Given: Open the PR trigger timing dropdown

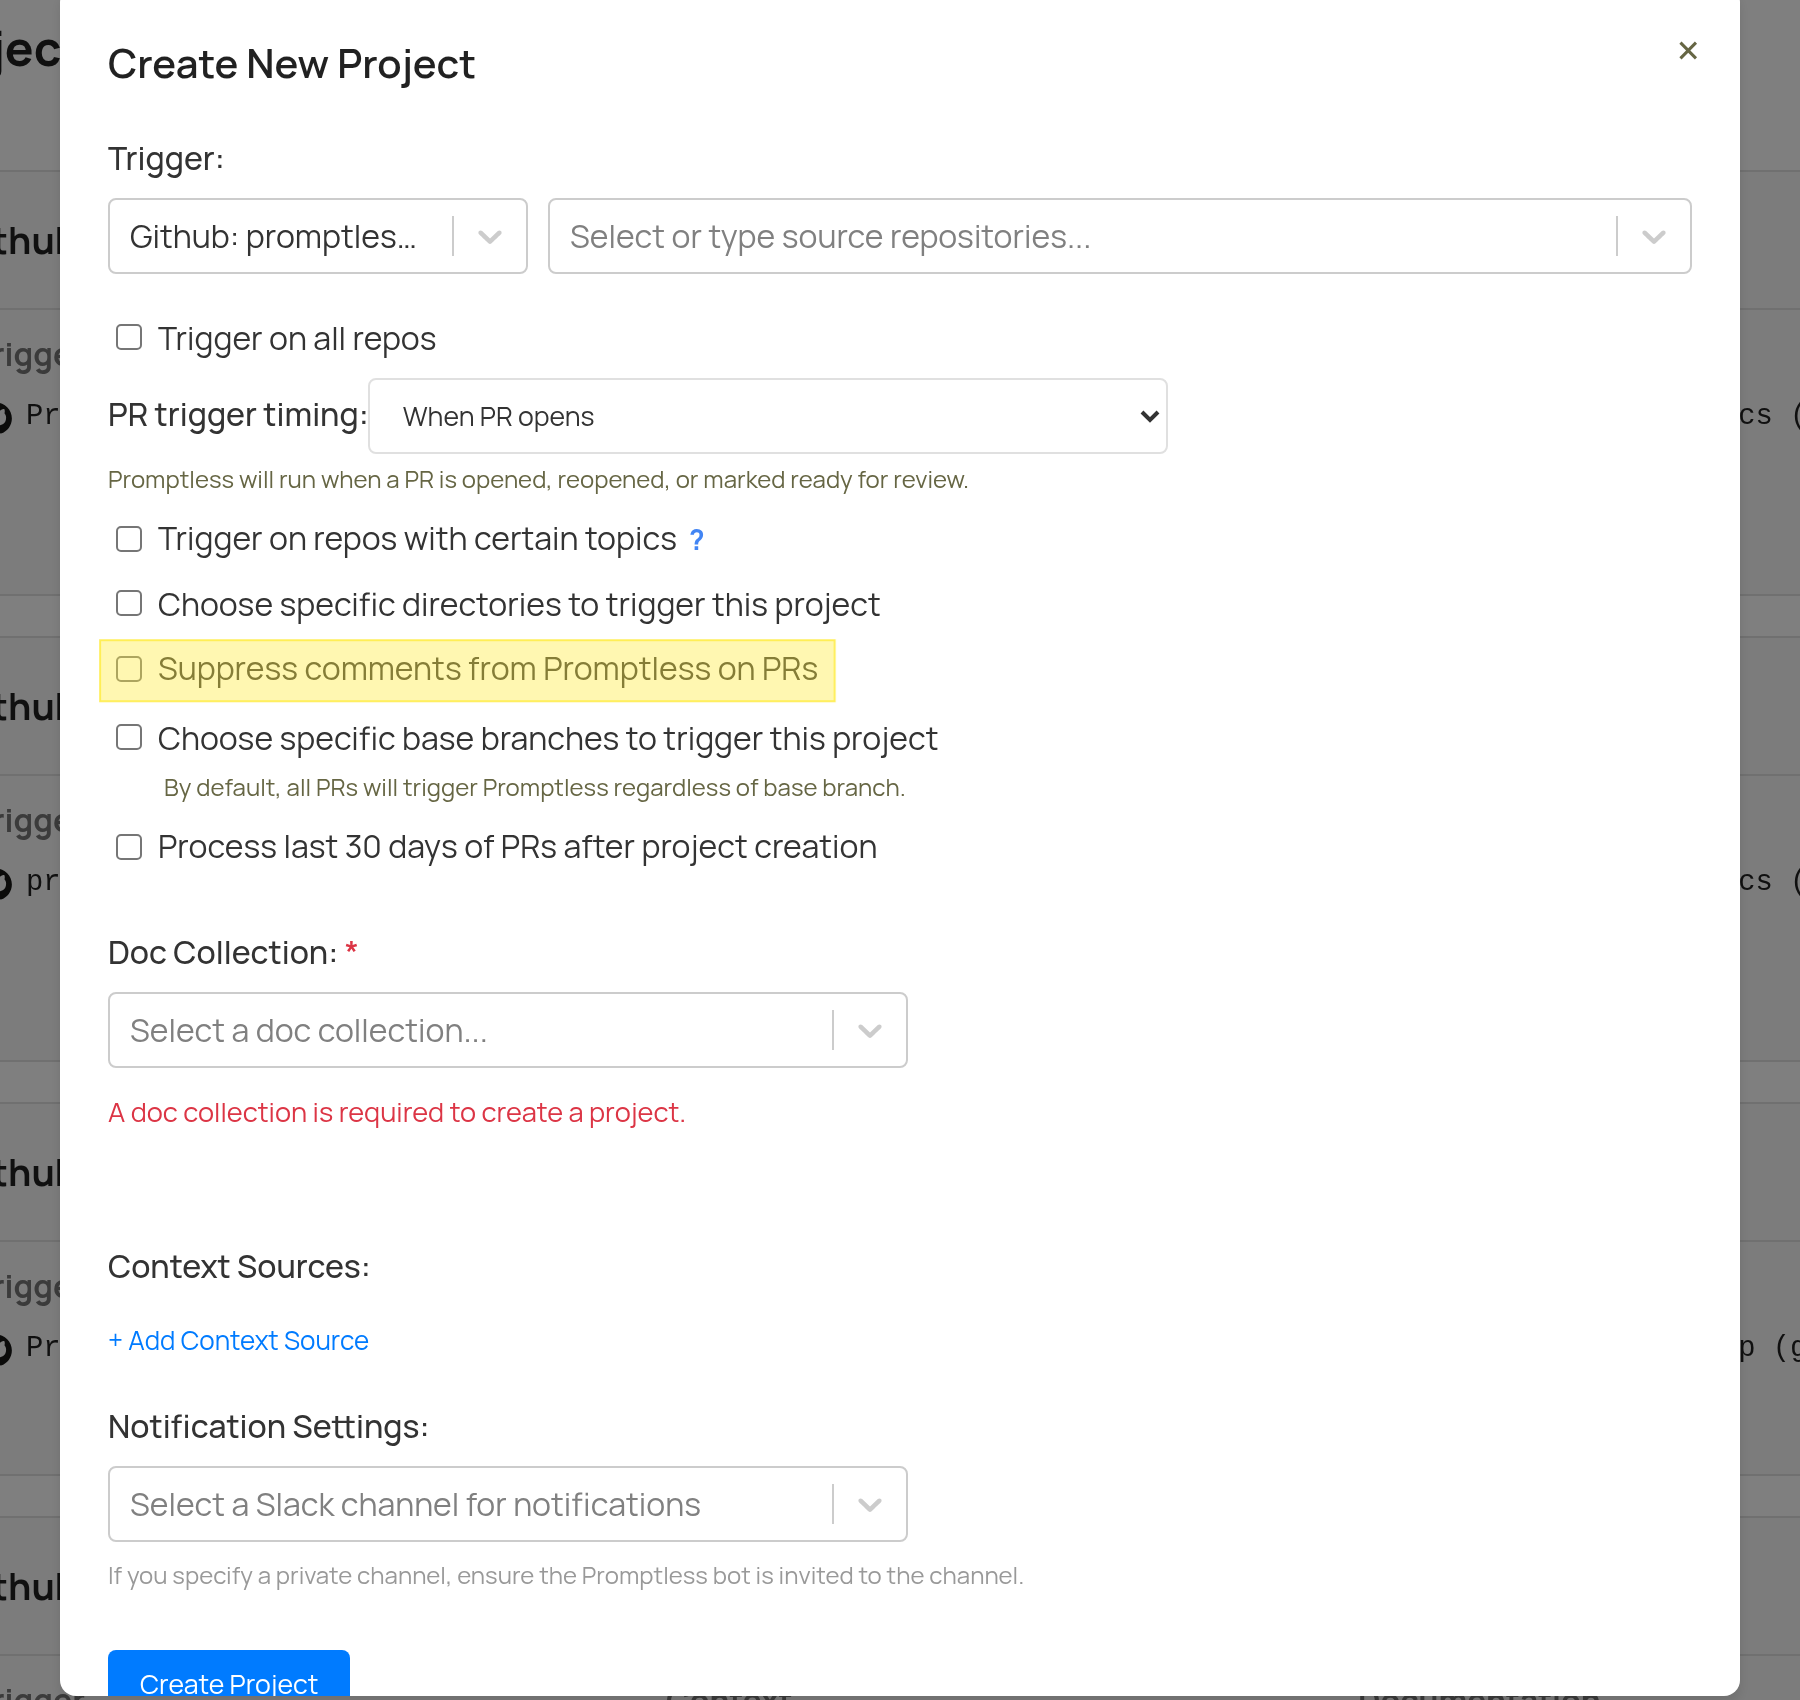Looking at the screenshot, I should pos(766,416).
